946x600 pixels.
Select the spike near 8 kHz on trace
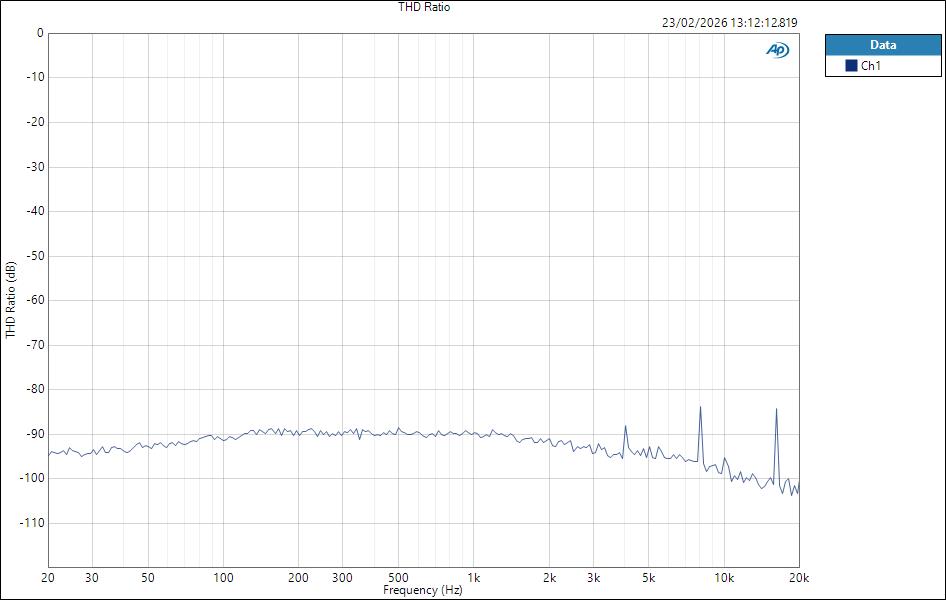point(700,408)
